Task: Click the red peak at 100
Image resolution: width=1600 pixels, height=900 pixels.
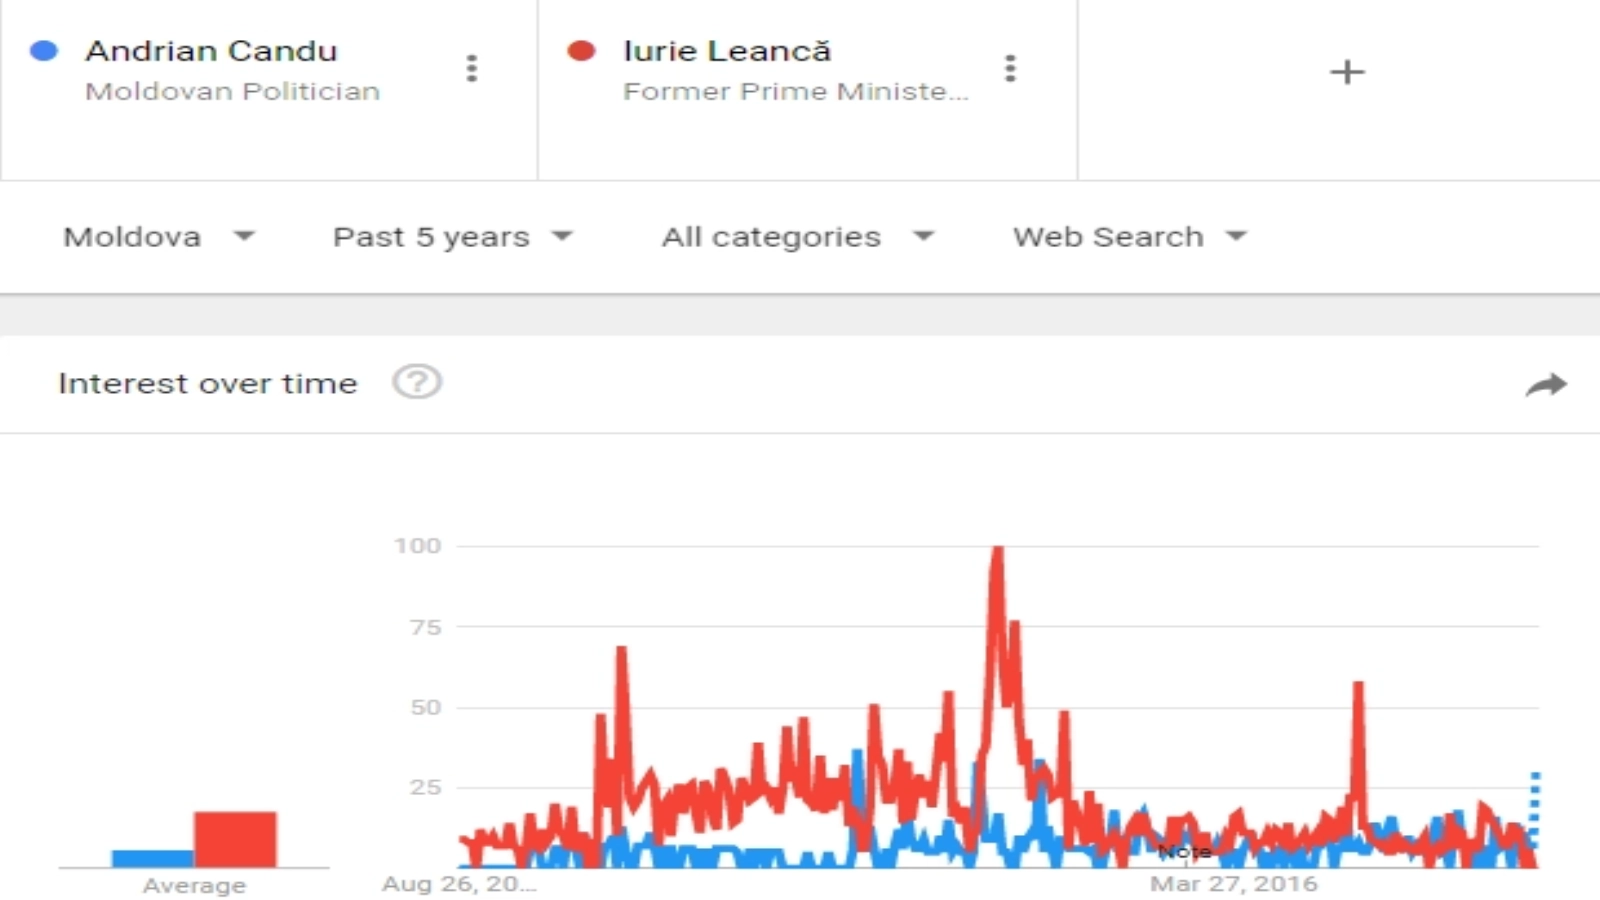Action: coord(997,550)
